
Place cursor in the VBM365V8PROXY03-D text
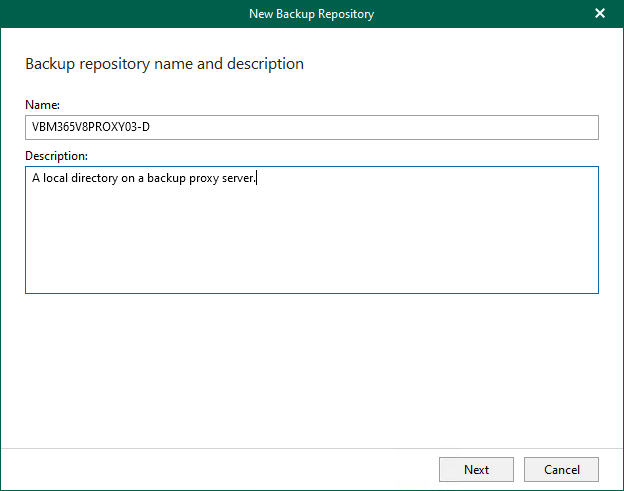90,127
